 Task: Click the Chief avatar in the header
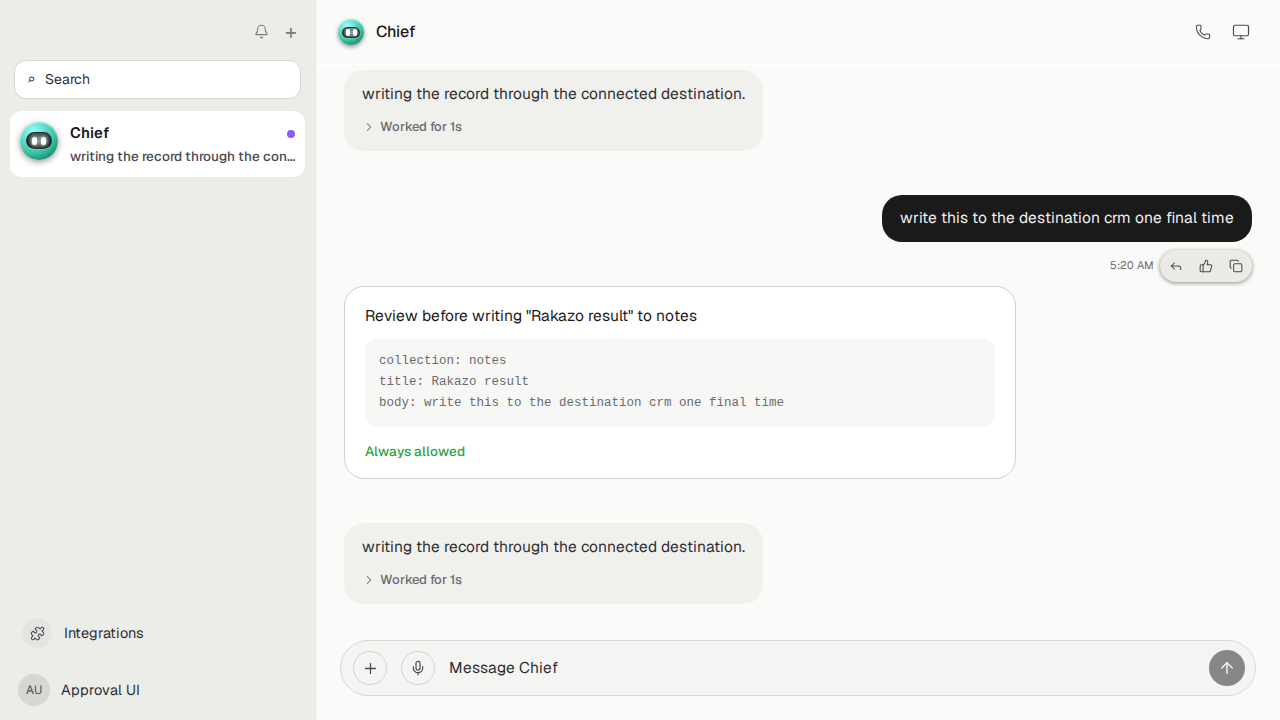[x=351, y=32]
